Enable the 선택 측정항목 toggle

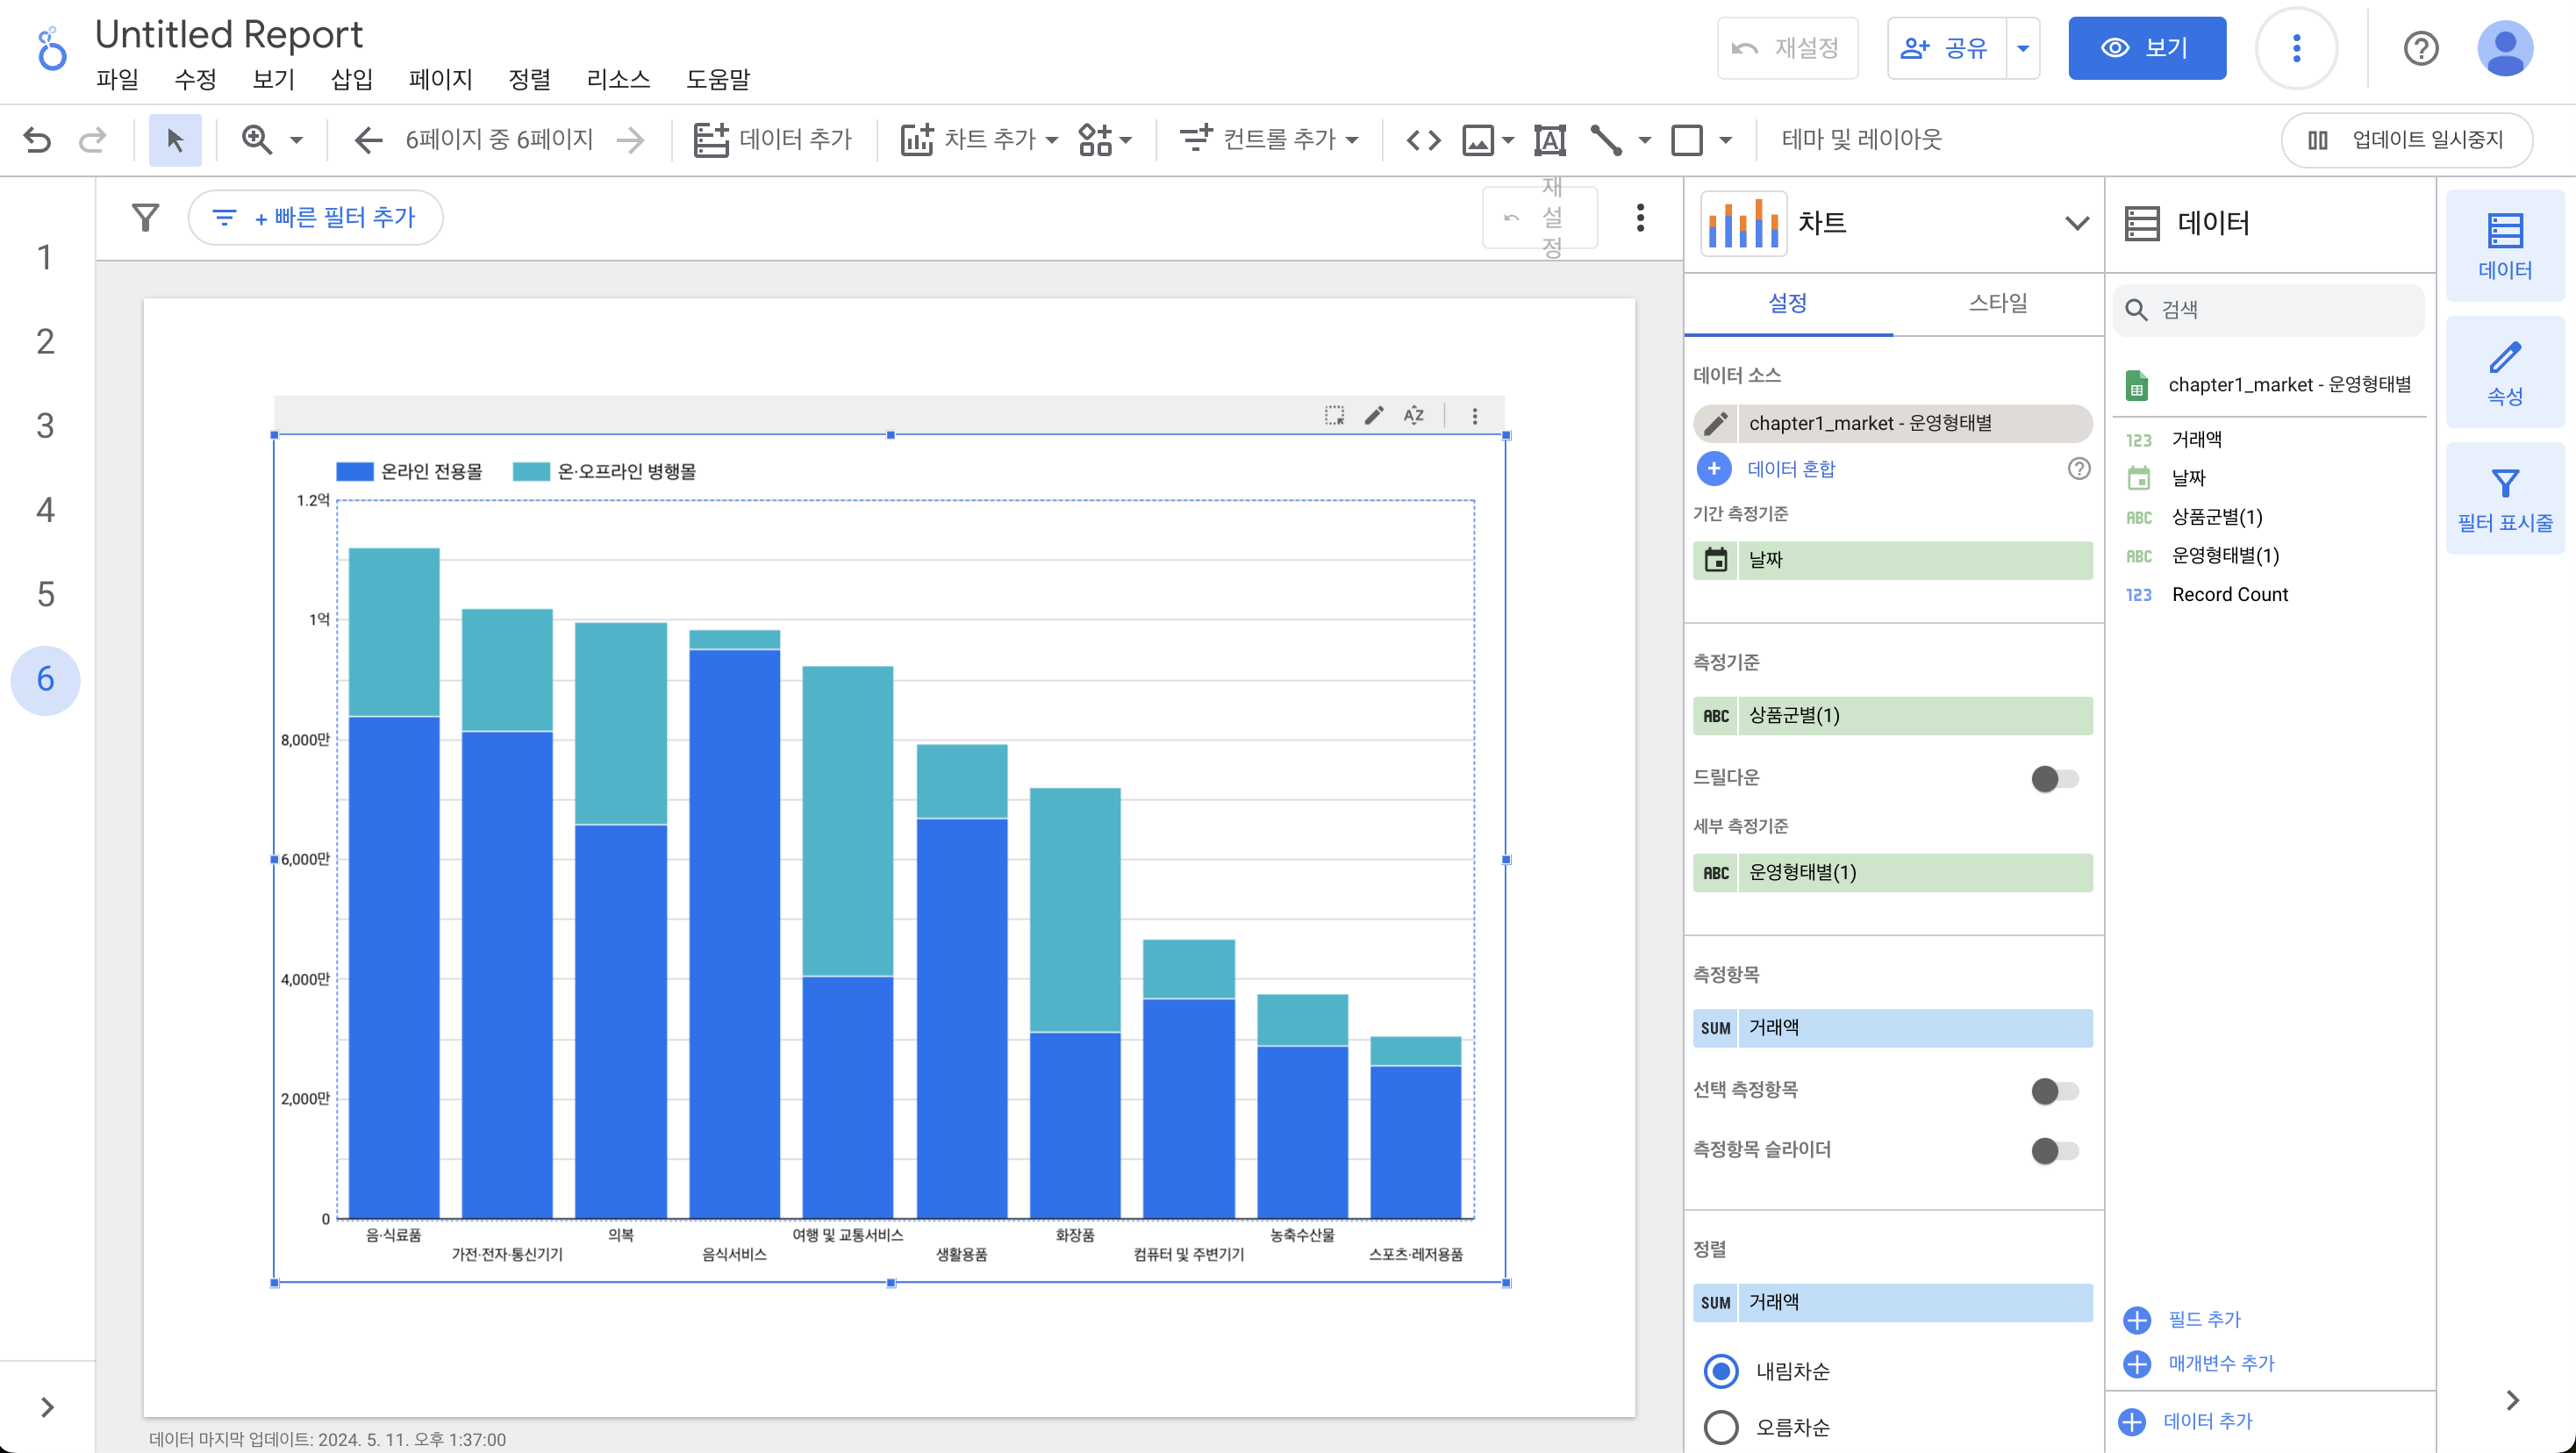point(2054,1090)
